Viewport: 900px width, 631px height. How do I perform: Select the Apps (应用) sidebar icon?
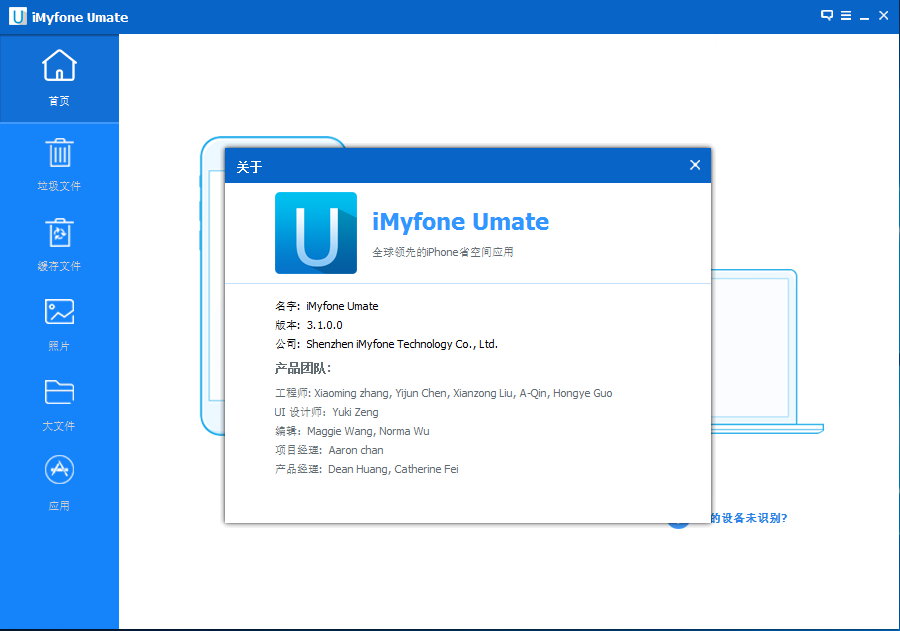59,470
